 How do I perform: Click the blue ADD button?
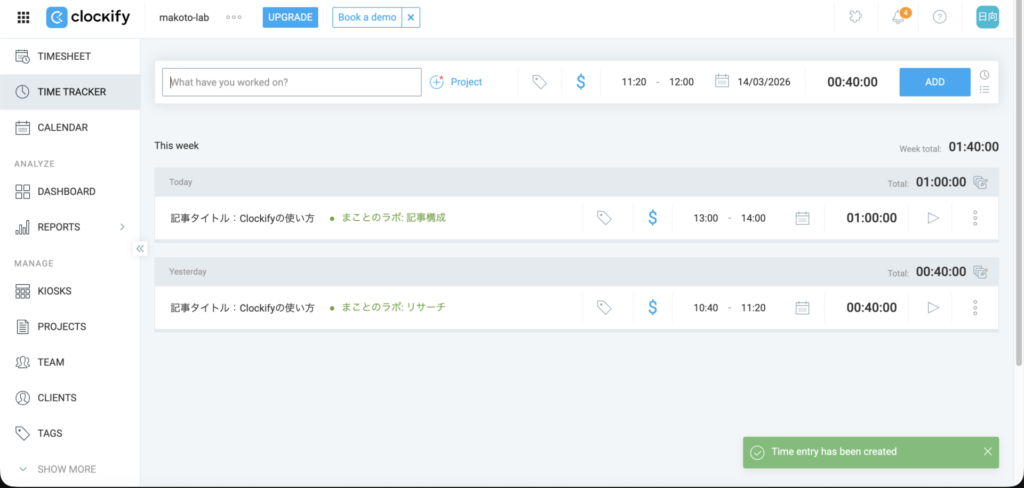pyautogui.click(x=934, y=82)
